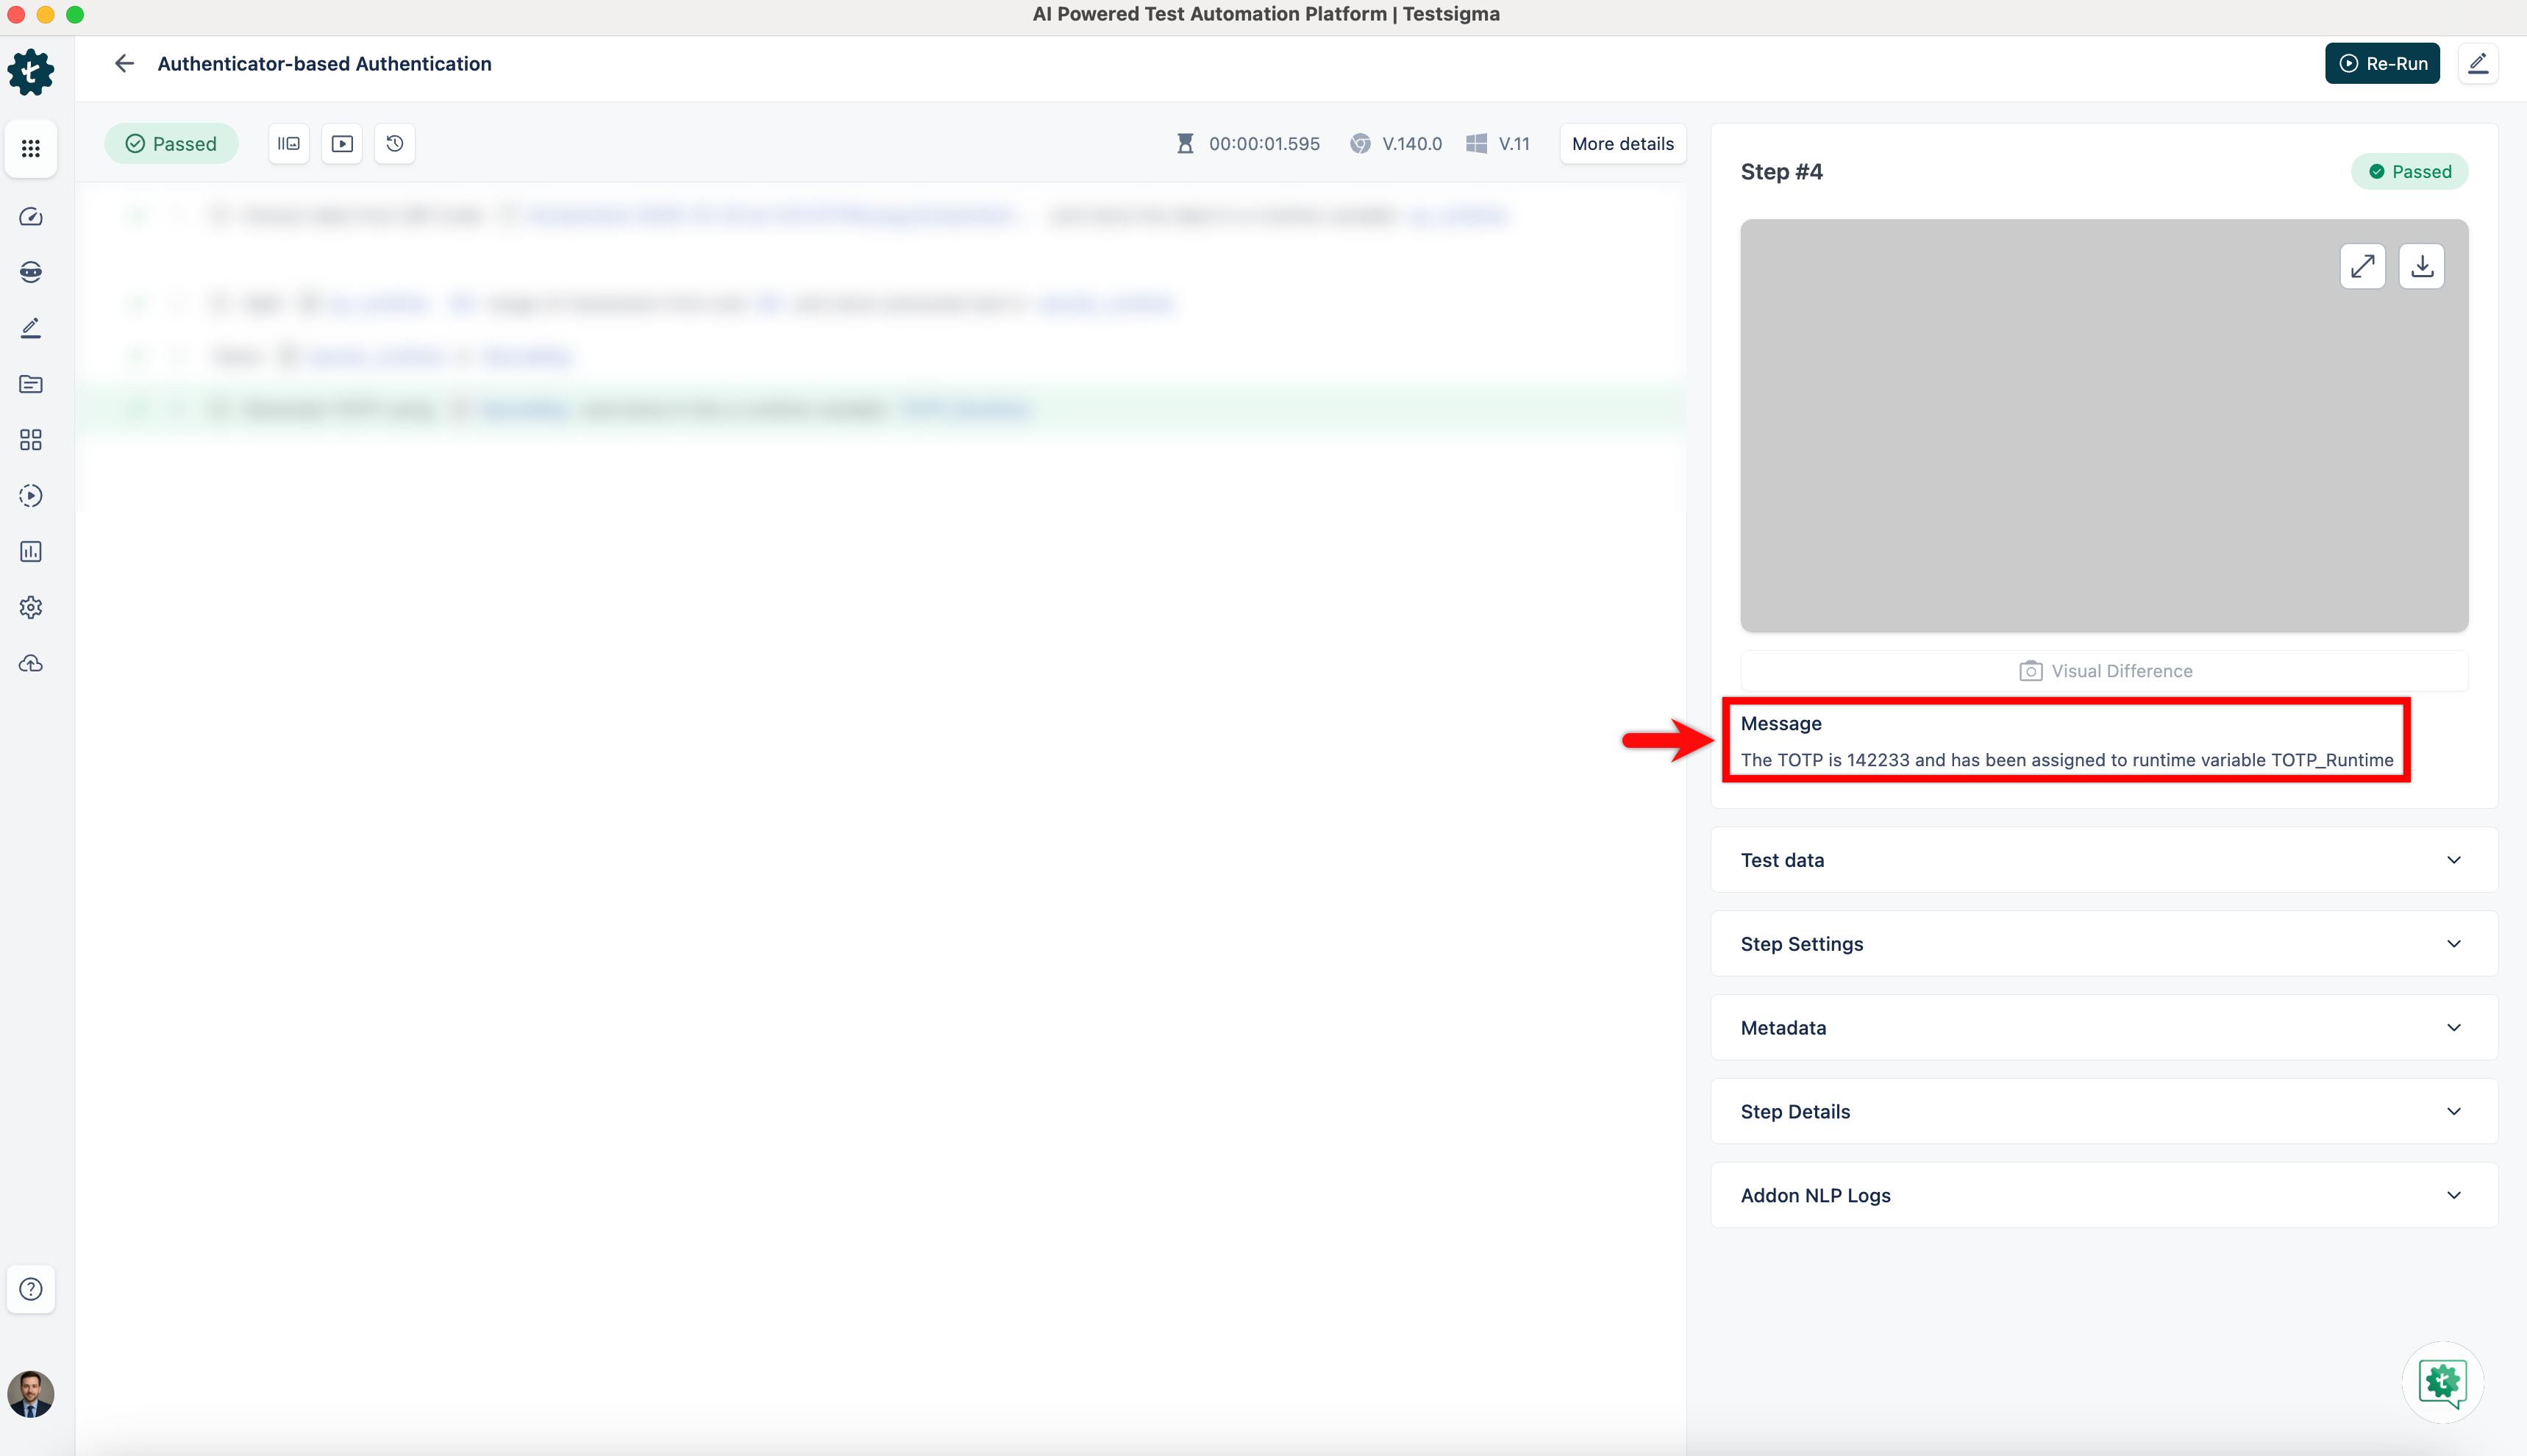The image size is (2527, 1456).
Task: Click the Re-Run button
Action: [2382, 64]
